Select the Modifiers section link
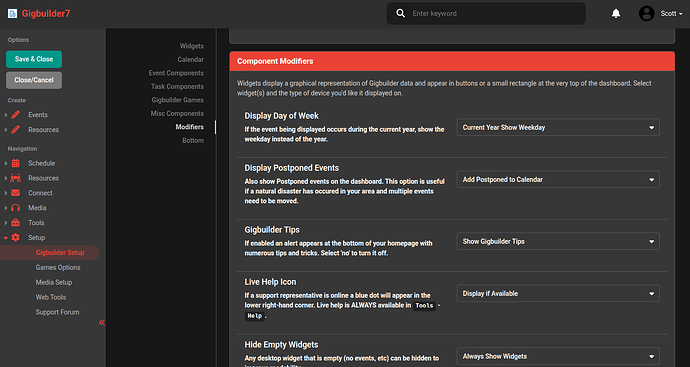690x367 pixels. tap(190, 127)
